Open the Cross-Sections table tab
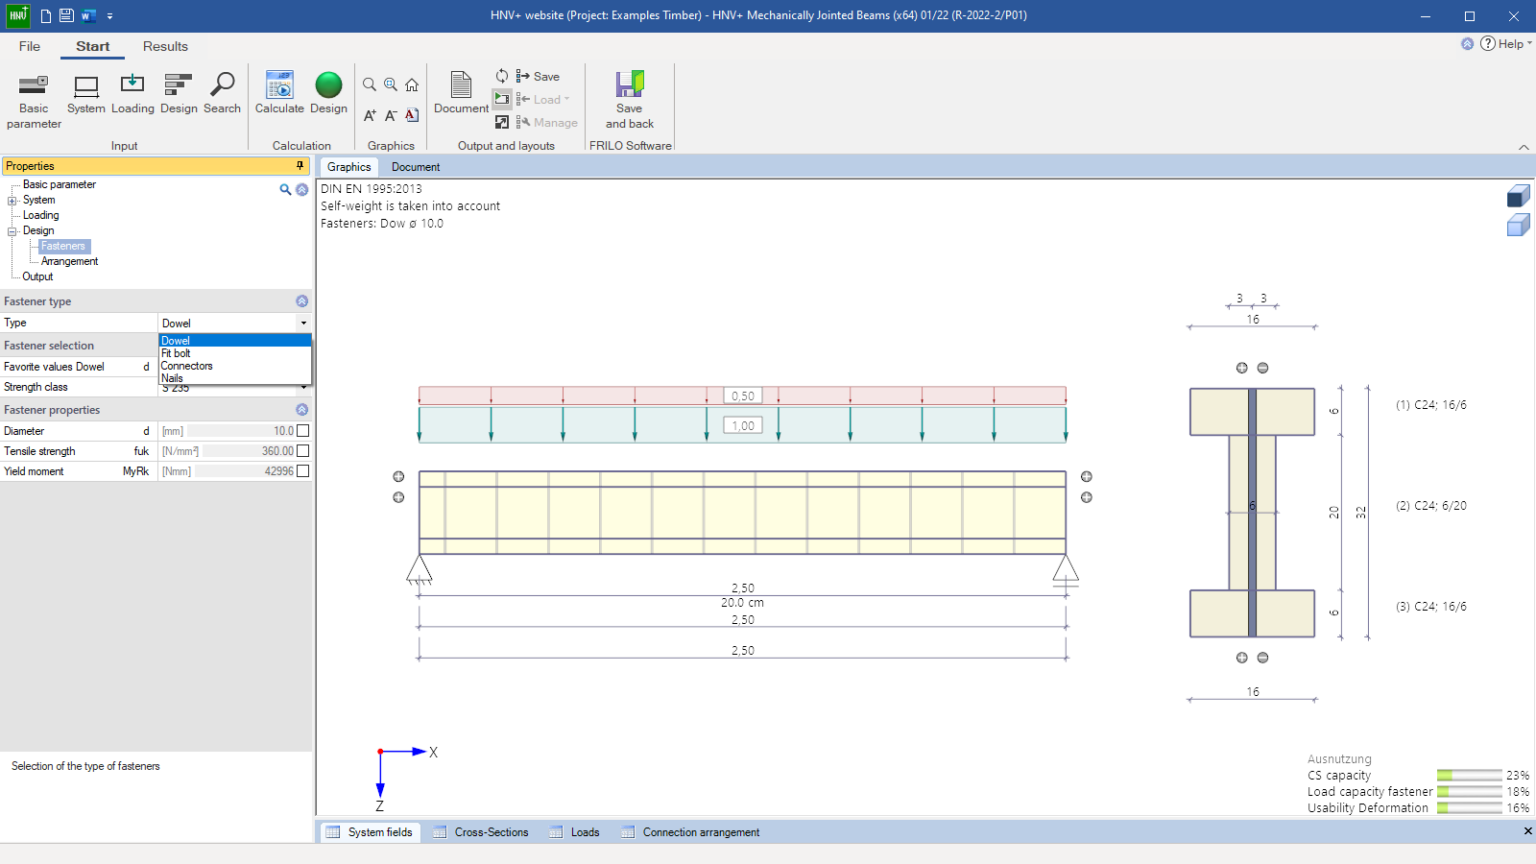Screen dimensions: 1536x864 point(490,832)
